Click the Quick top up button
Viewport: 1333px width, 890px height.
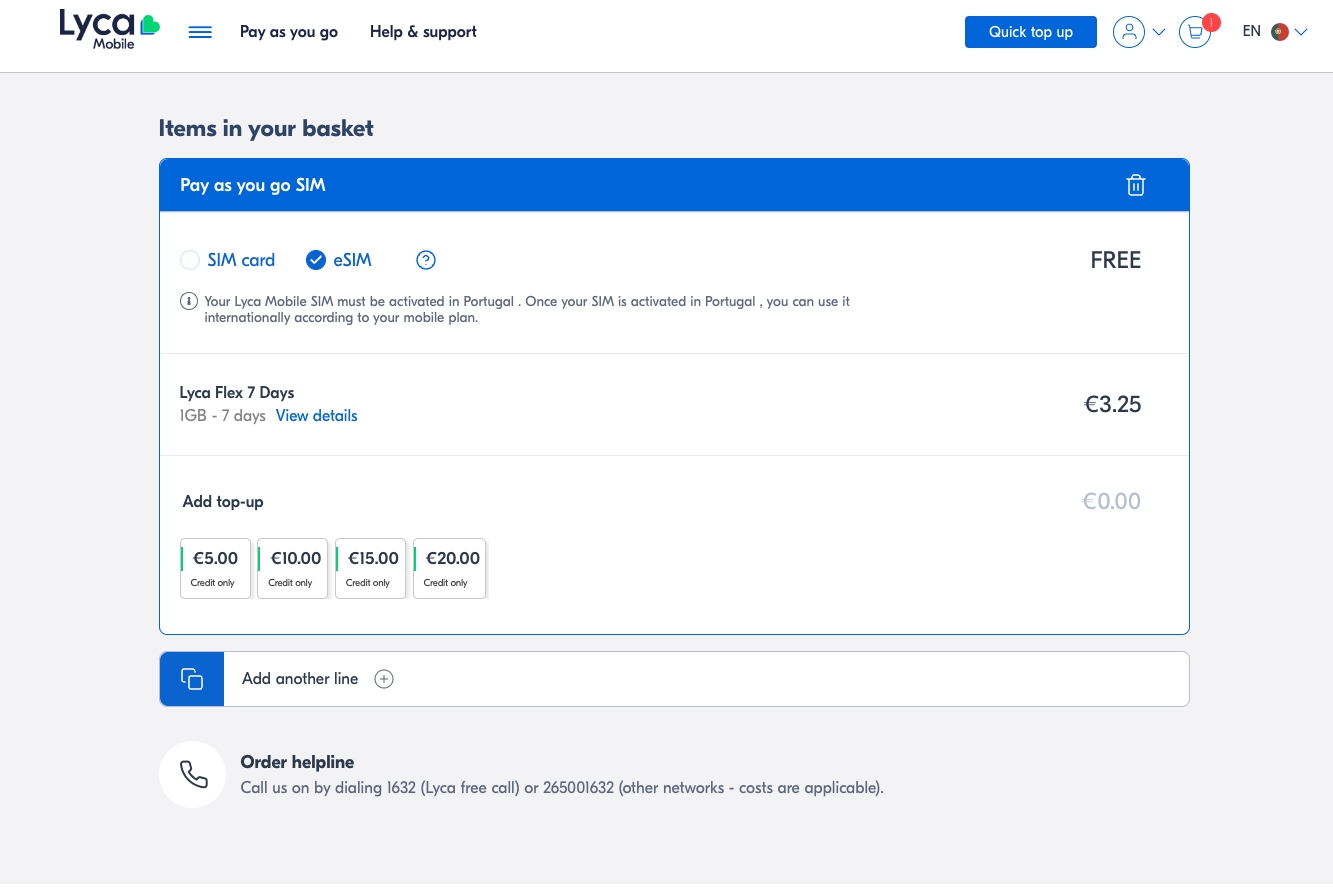pyautogui.click(x=1031, y=32)
